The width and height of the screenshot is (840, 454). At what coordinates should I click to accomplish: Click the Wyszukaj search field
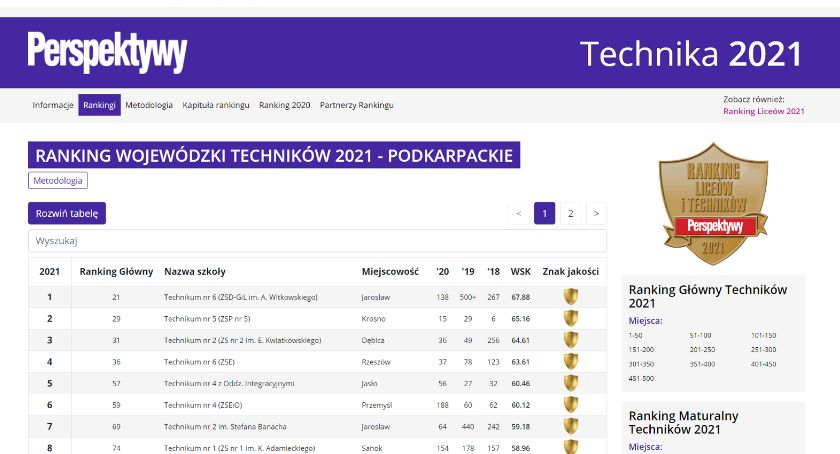[x=317, y=241]
